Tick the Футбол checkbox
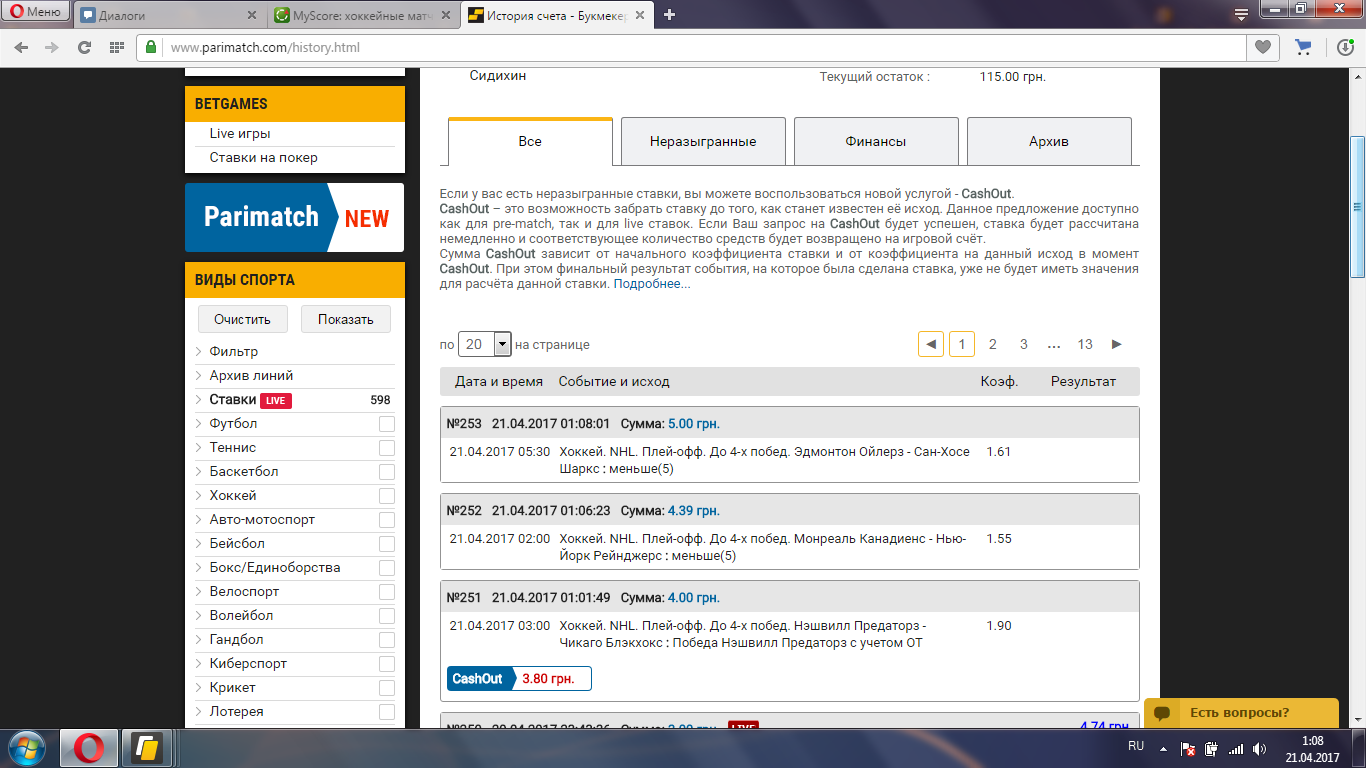The width and height of the screenshot is (1366, 768). coord(387,424)
